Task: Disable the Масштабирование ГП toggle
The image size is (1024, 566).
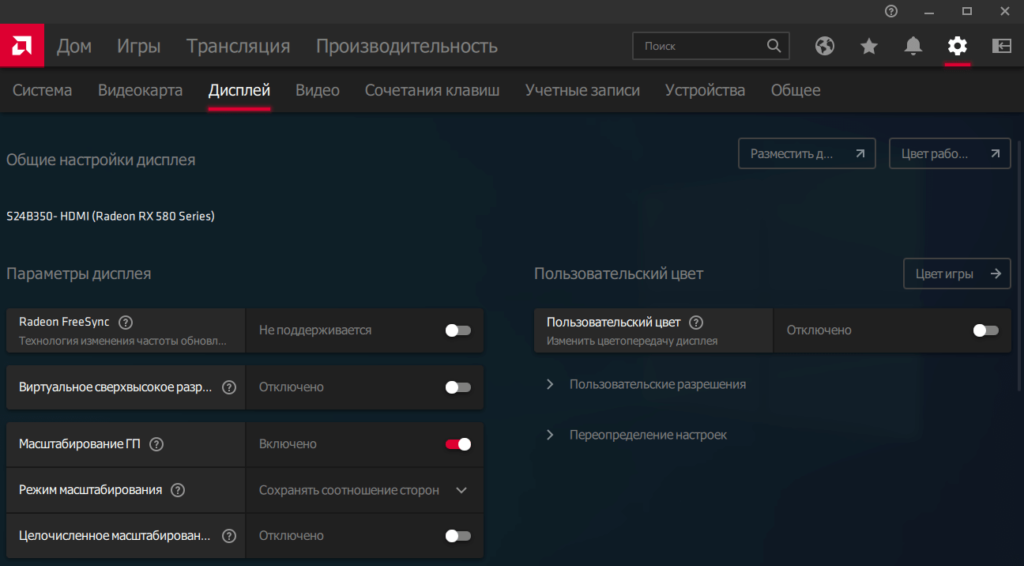Action: pyautogui.click(x=458, y=444)
